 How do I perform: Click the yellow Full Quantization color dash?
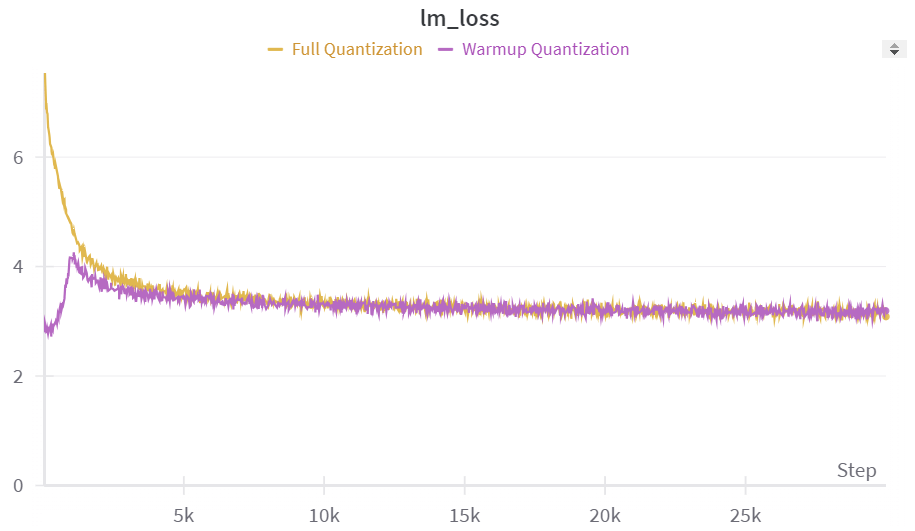276,49
